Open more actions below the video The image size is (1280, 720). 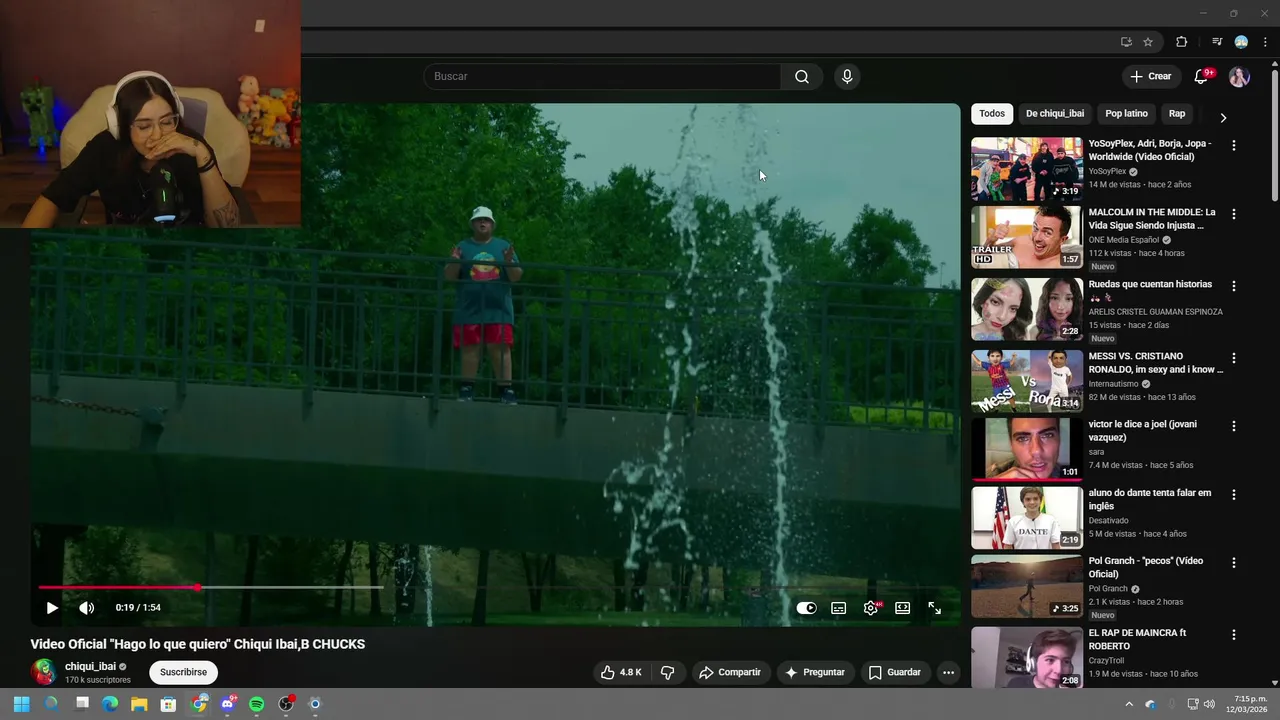coord(948,673)
